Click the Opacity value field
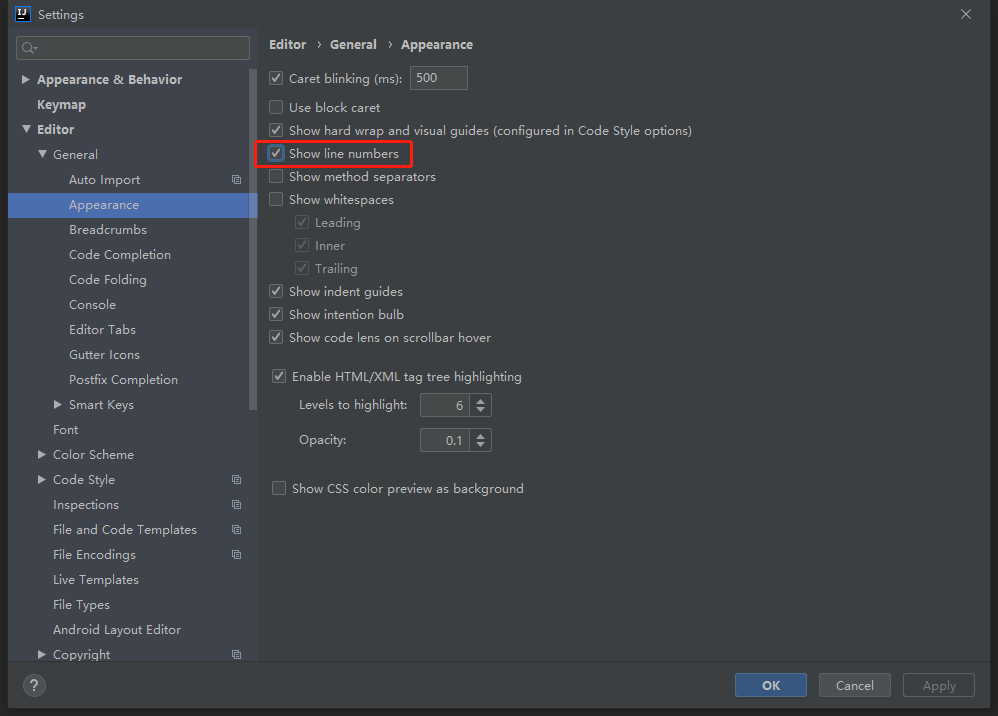This screenshot has width=998, height=716. (445, 440)
